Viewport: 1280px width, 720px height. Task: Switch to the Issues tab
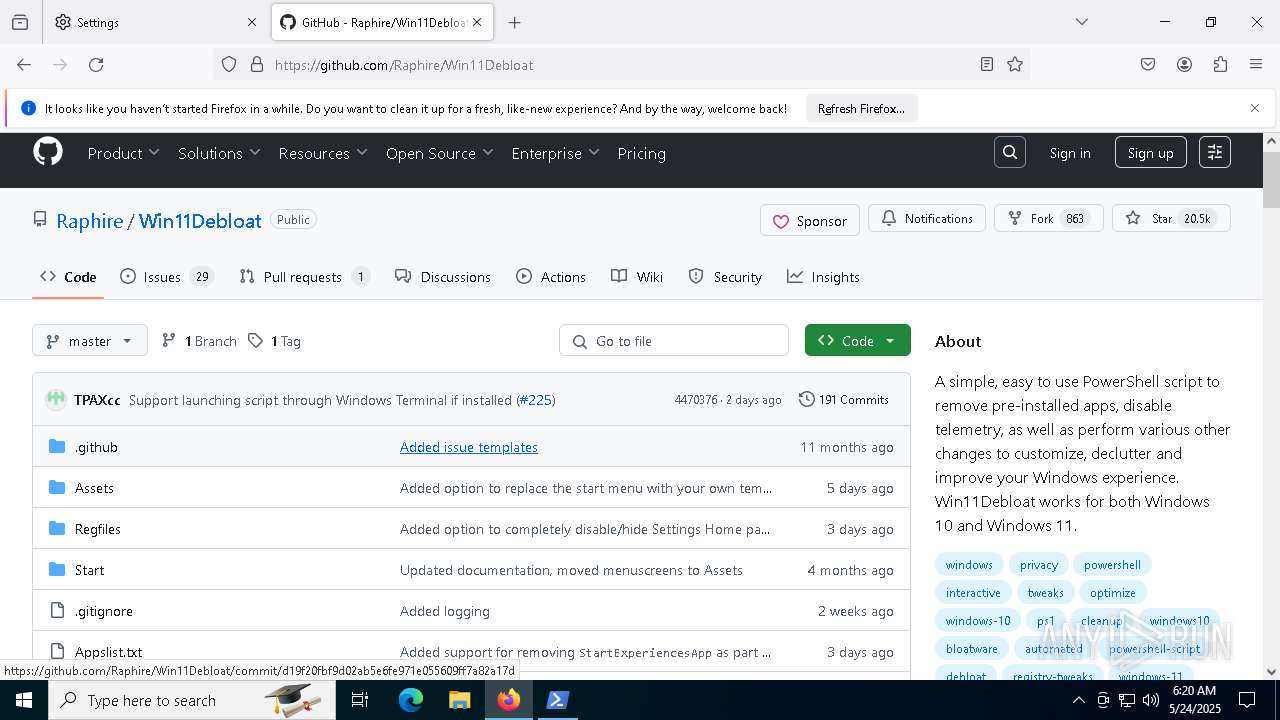click(166, 277)
